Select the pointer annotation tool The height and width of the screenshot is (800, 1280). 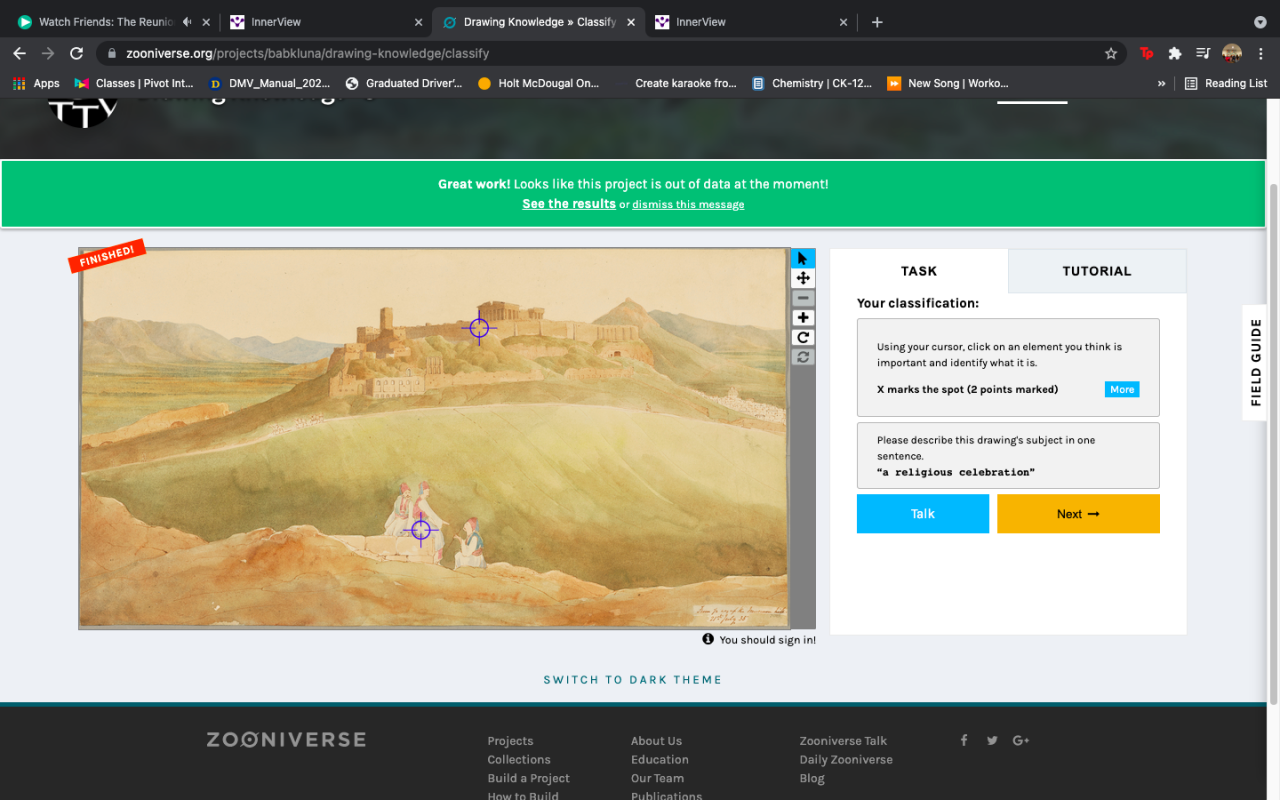click(803, 258)
